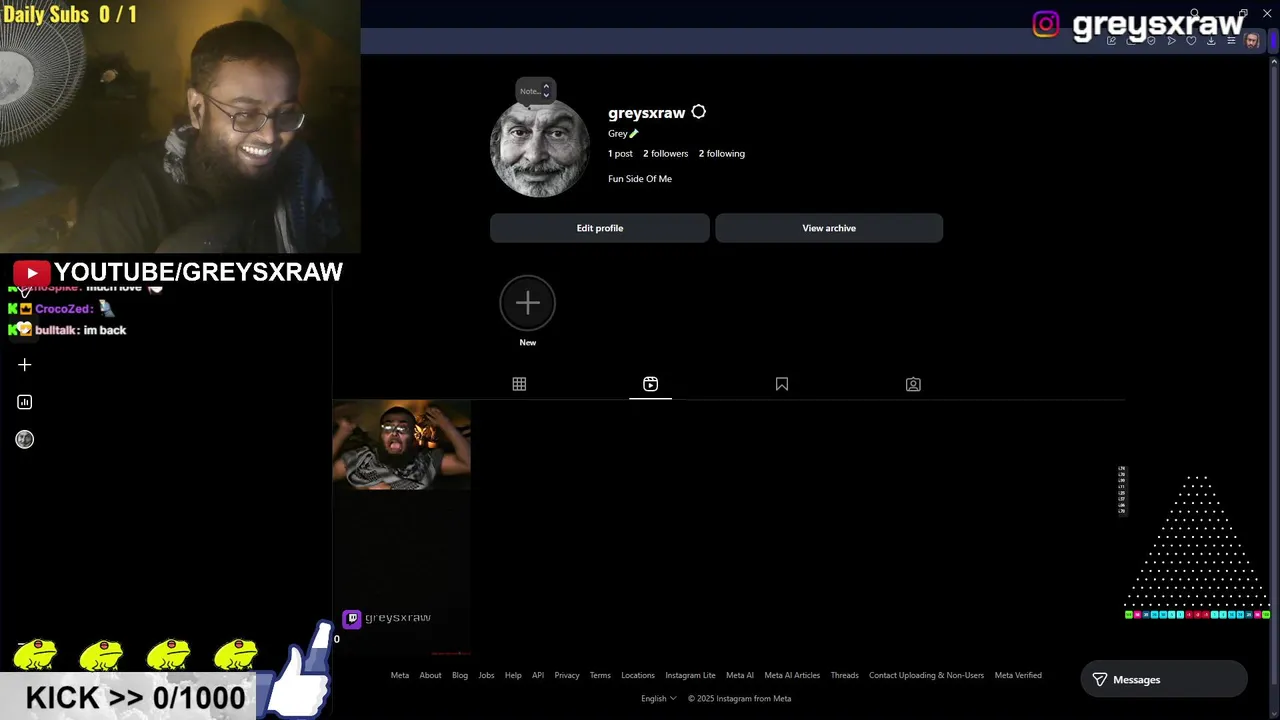Screen dimensions: 1280x720
Task: View the 2 following list
Action: click(x=722, y=153)
